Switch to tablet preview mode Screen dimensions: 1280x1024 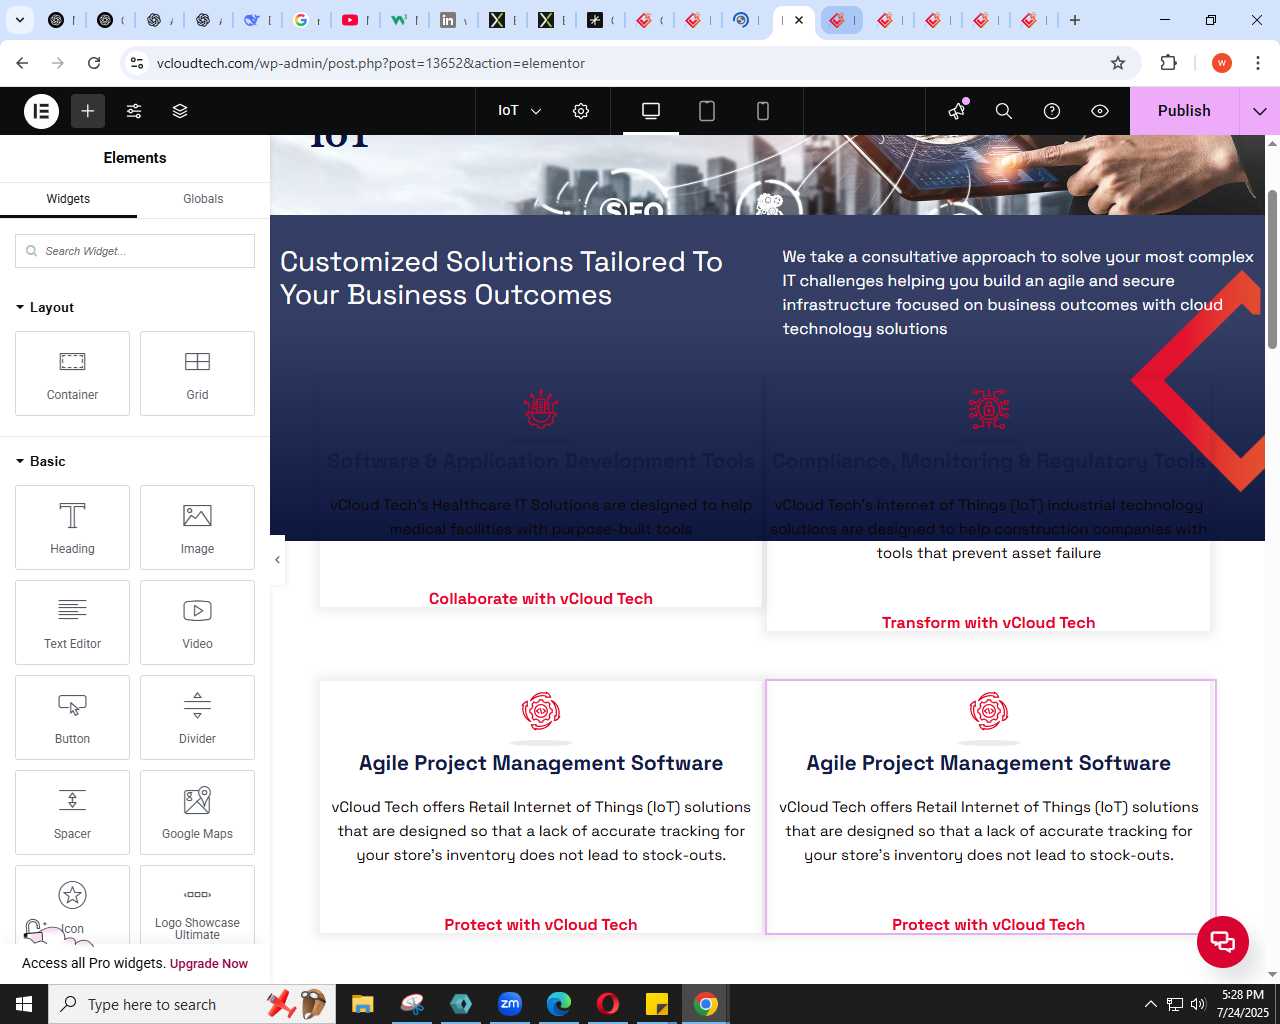[707, 111]
